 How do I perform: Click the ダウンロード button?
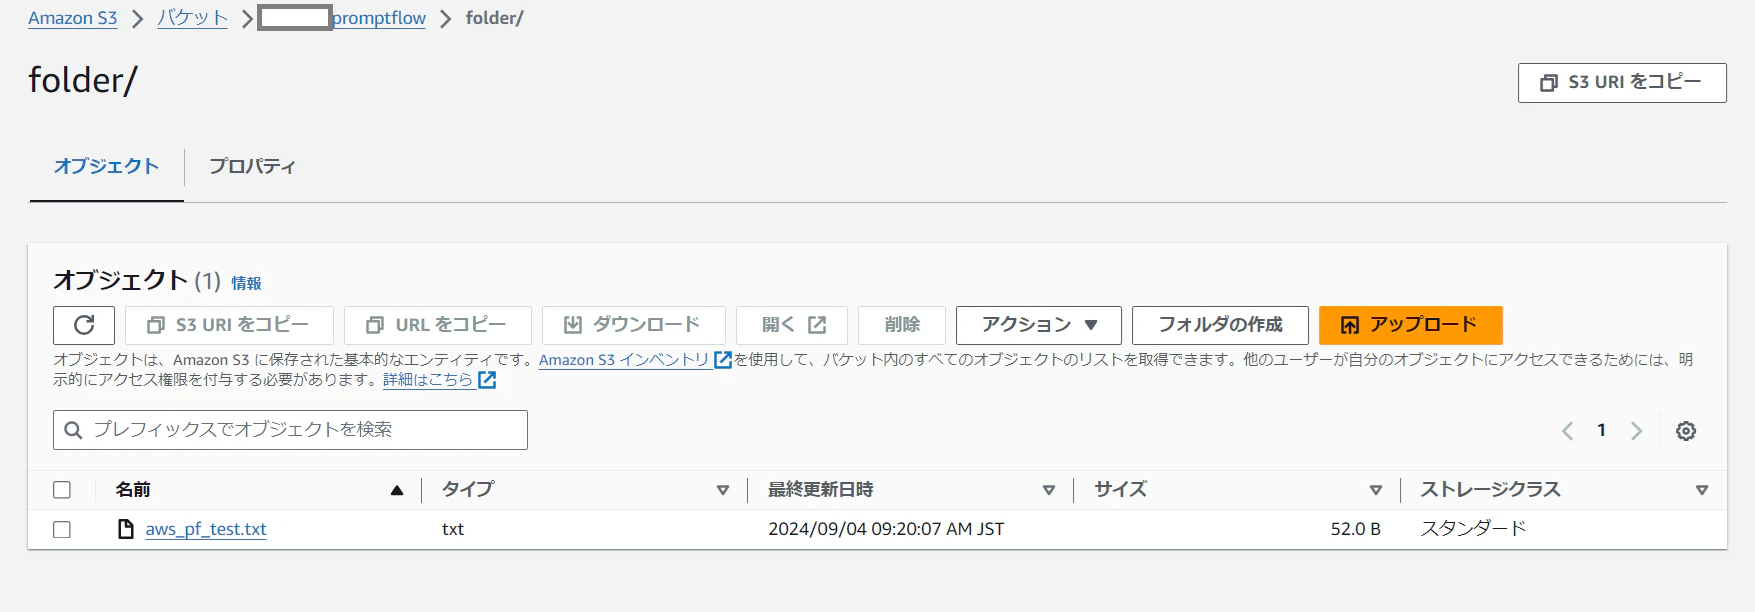pyautogui.click(x=634, y=325)
